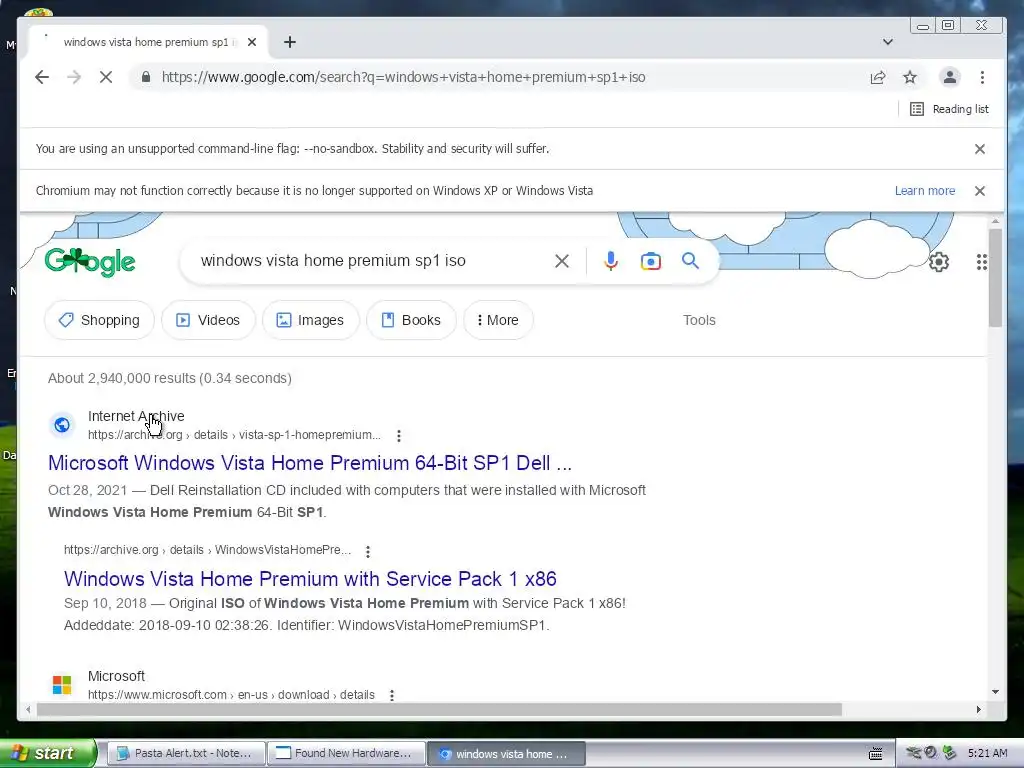Click the horizontal scroll right arrow
Viewport: 1024px width, 768px height.
pos(978,709)
